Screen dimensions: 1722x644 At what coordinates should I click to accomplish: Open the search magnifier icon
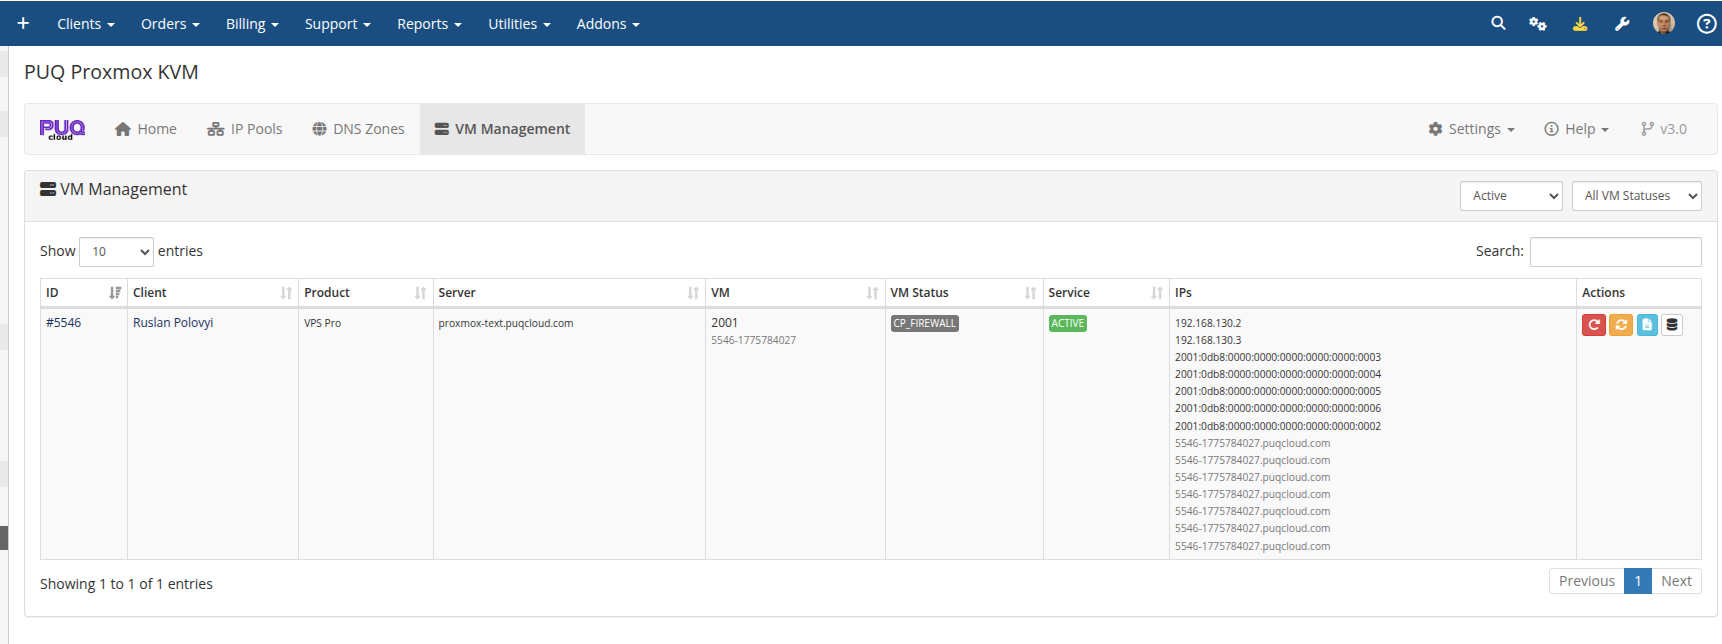(1498, 23)
